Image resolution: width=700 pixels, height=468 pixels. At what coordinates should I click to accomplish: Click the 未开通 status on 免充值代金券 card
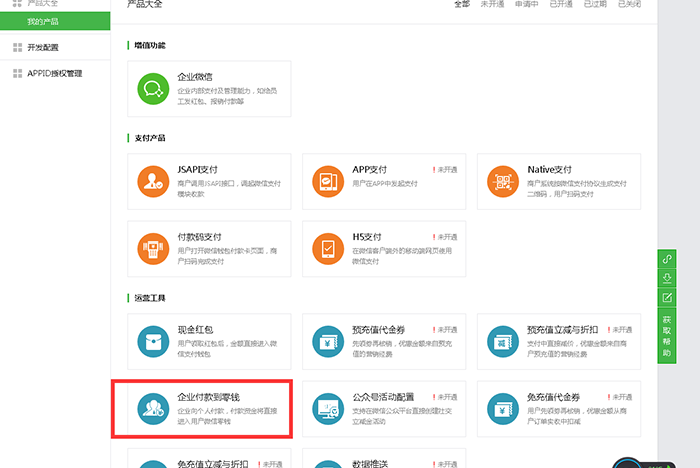tap(620, 397)
